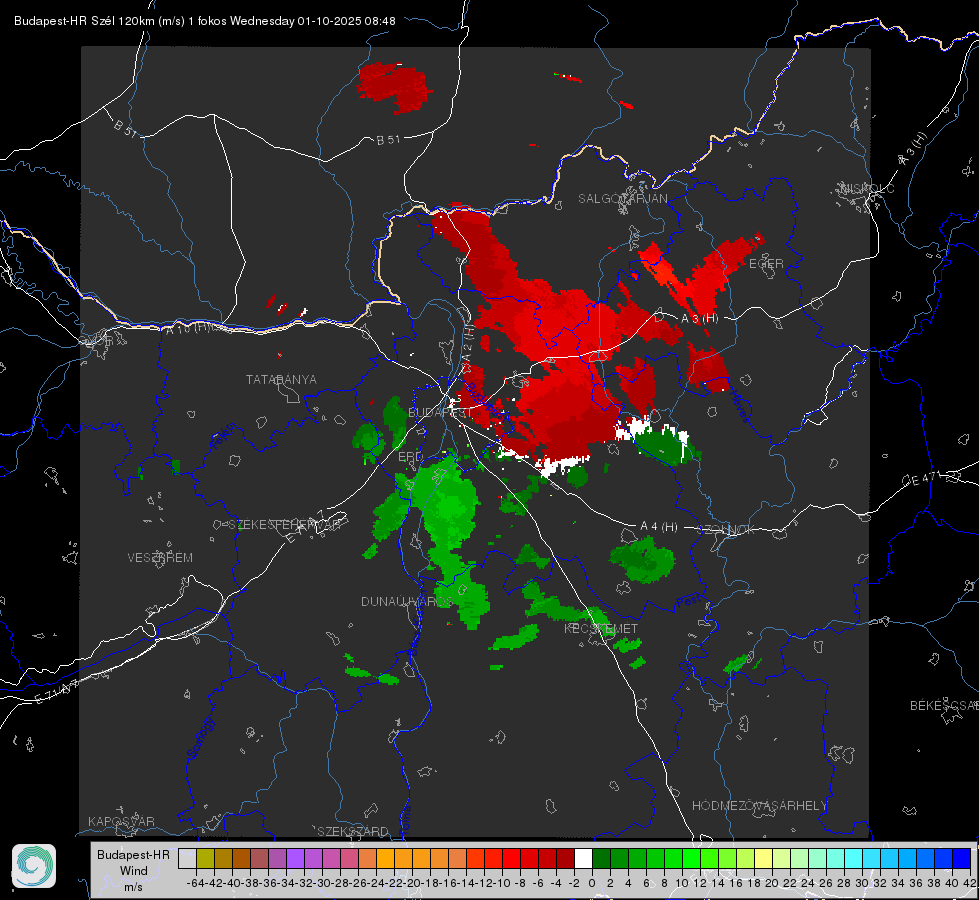Click the blue Somogy county label
Screen dimensions: 979x900
click(x=200, y=738)
